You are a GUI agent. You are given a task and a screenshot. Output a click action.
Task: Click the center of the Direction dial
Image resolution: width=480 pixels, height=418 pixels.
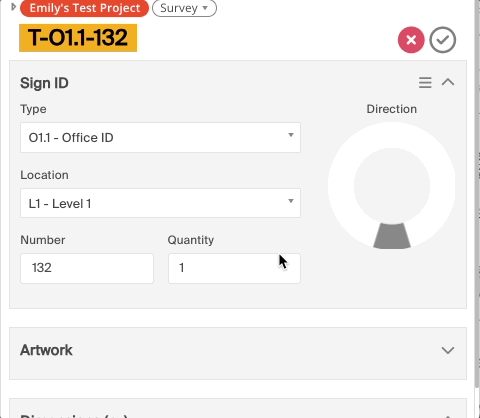[392, 186]
